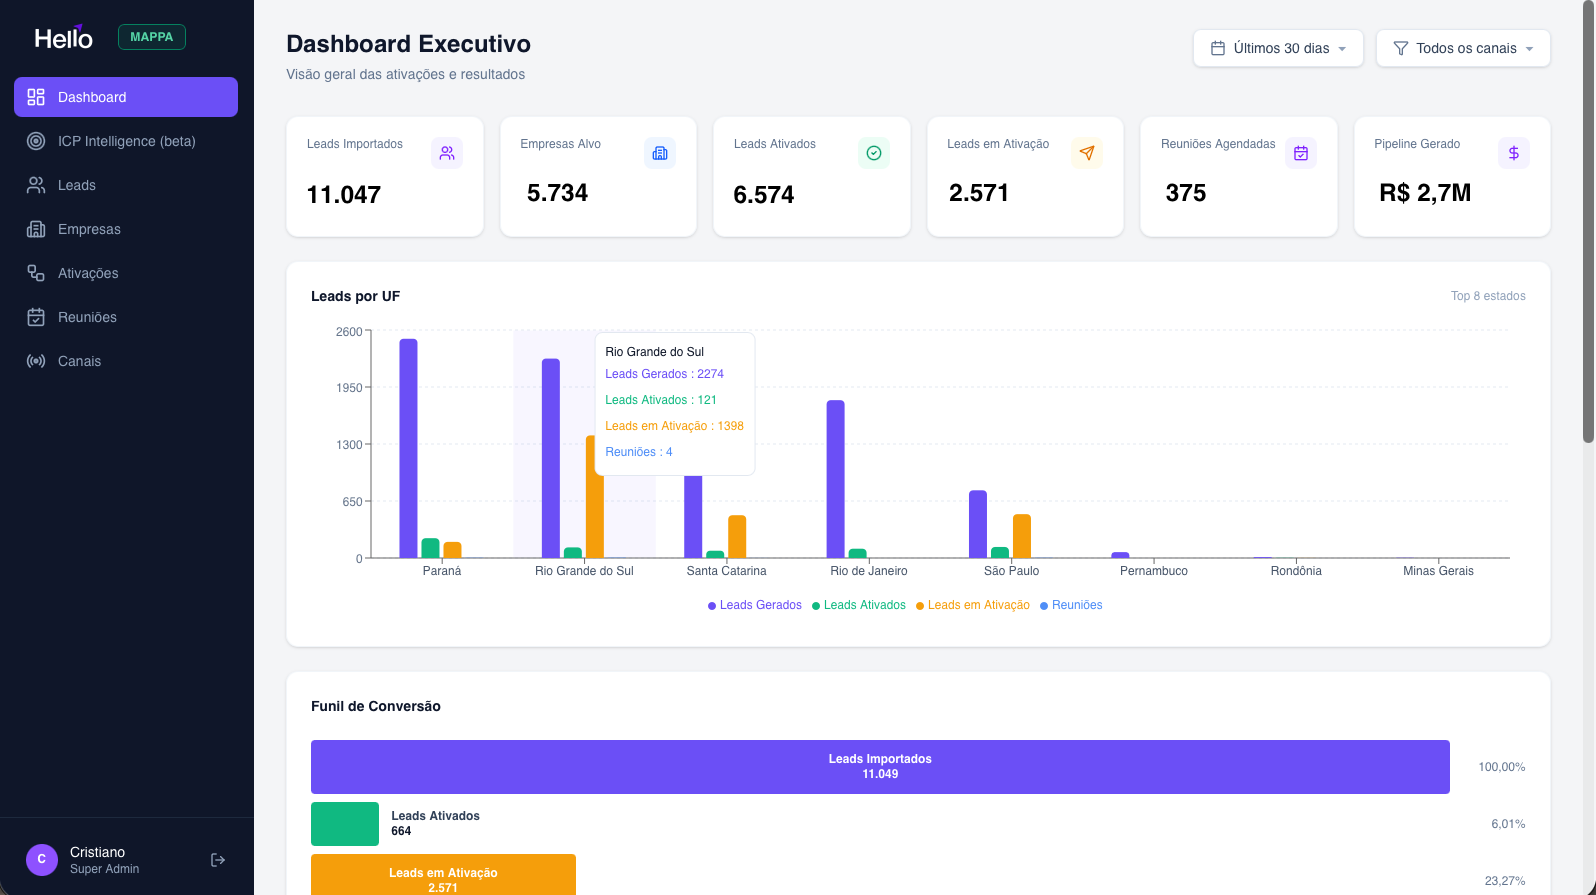Click the paper plane icon on Leads em Ativação

pos(1087,153)
